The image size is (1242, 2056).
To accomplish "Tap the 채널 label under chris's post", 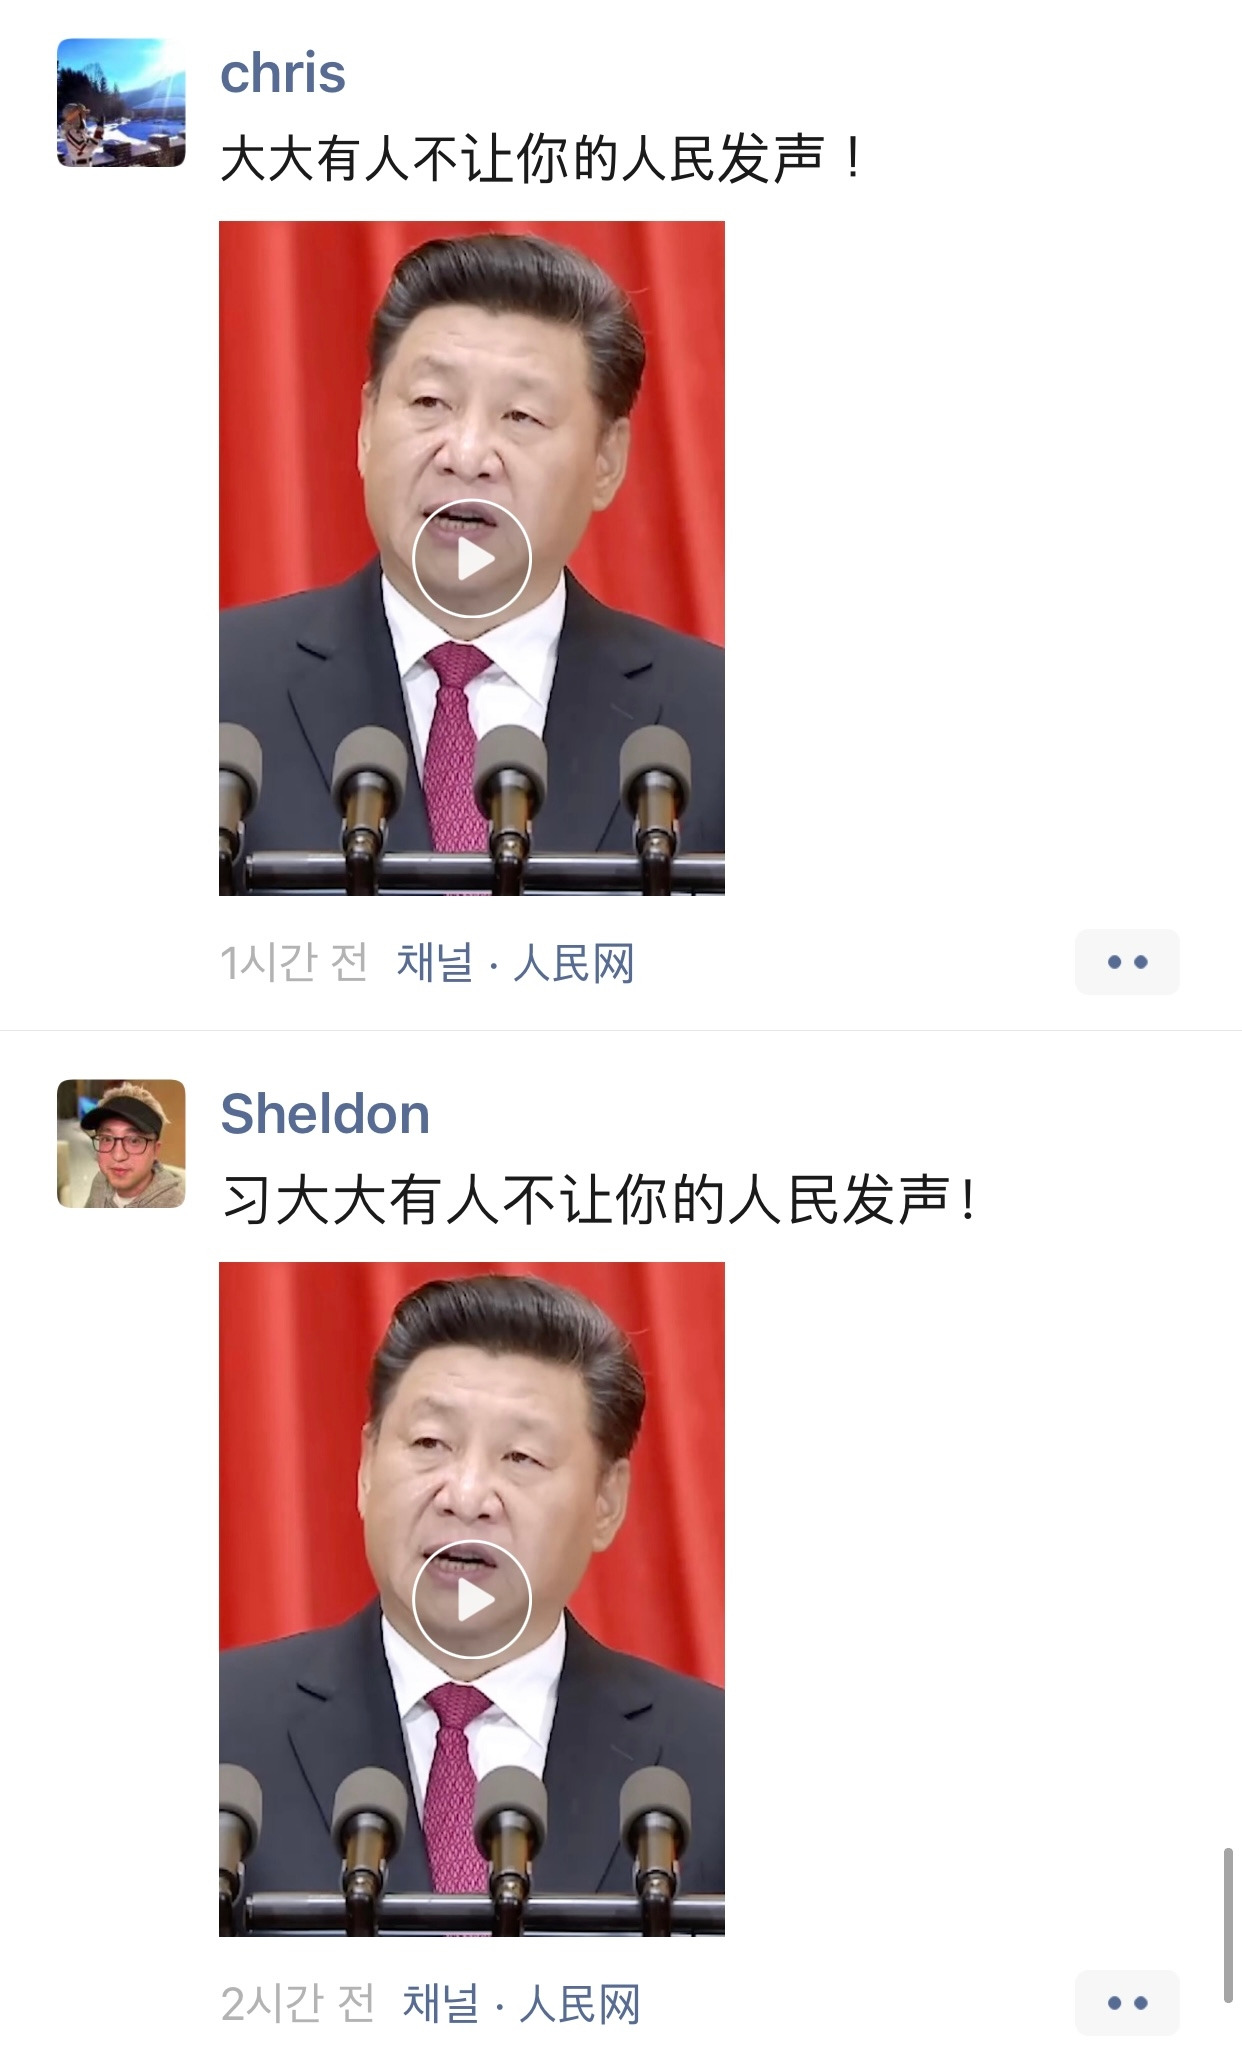I will (435, 963).
